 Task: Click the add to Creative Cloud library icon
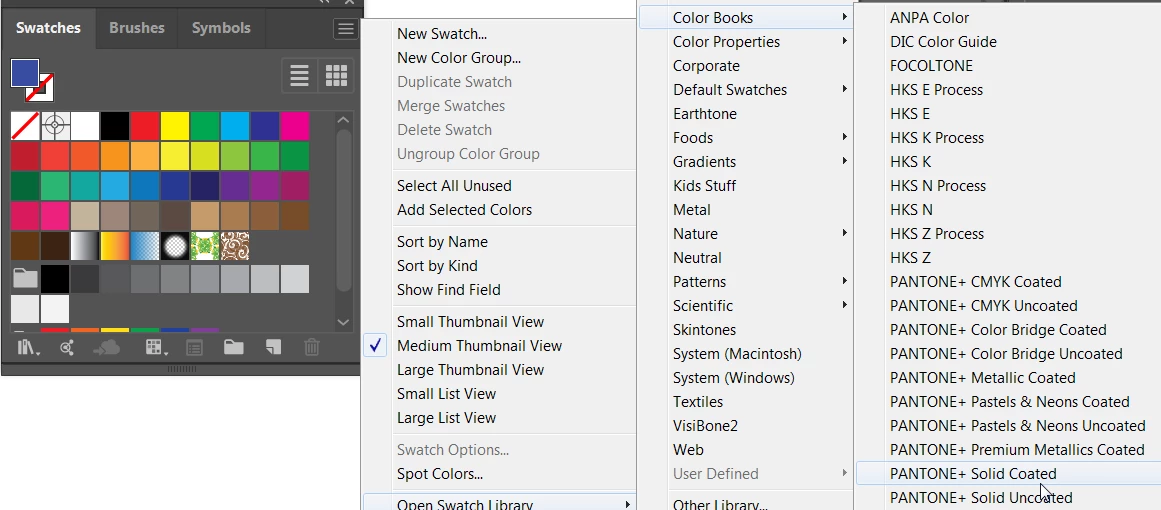pos(107,347)
